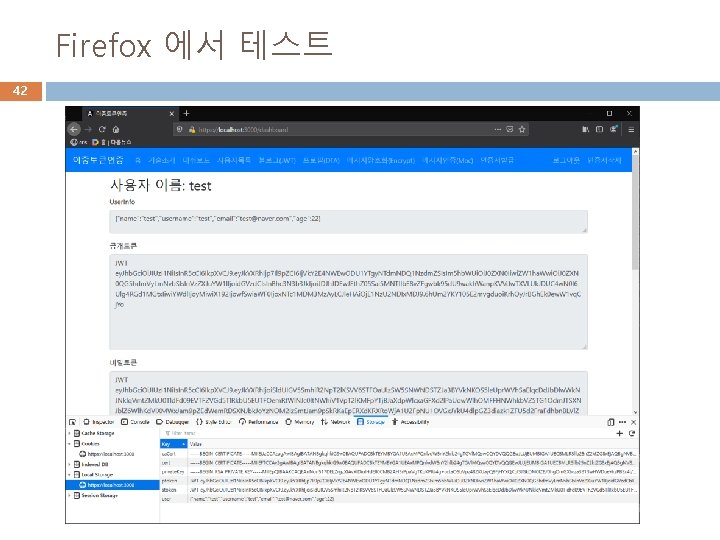Expand the Cache Storage tree arrow
This screenshot has width=720, height=540.
[70, 433]
